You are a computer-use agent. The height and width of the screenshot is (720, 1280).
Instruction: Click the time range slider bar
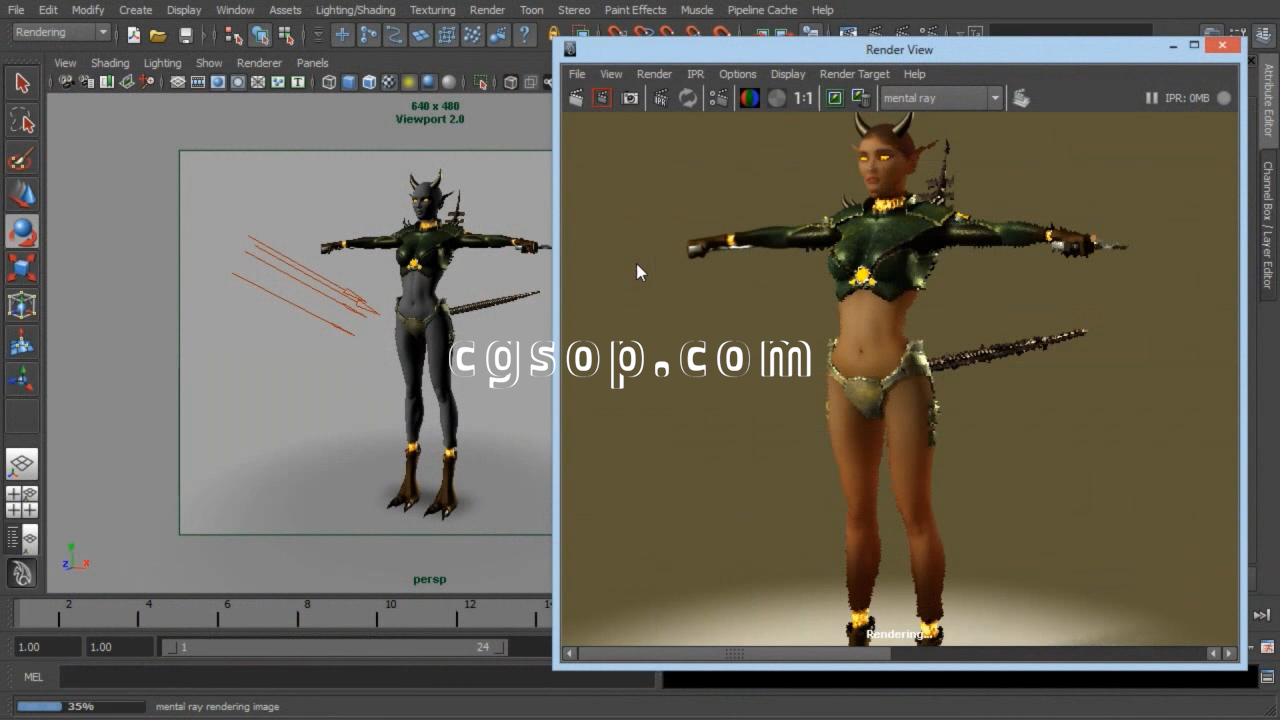tap(335, 647)
